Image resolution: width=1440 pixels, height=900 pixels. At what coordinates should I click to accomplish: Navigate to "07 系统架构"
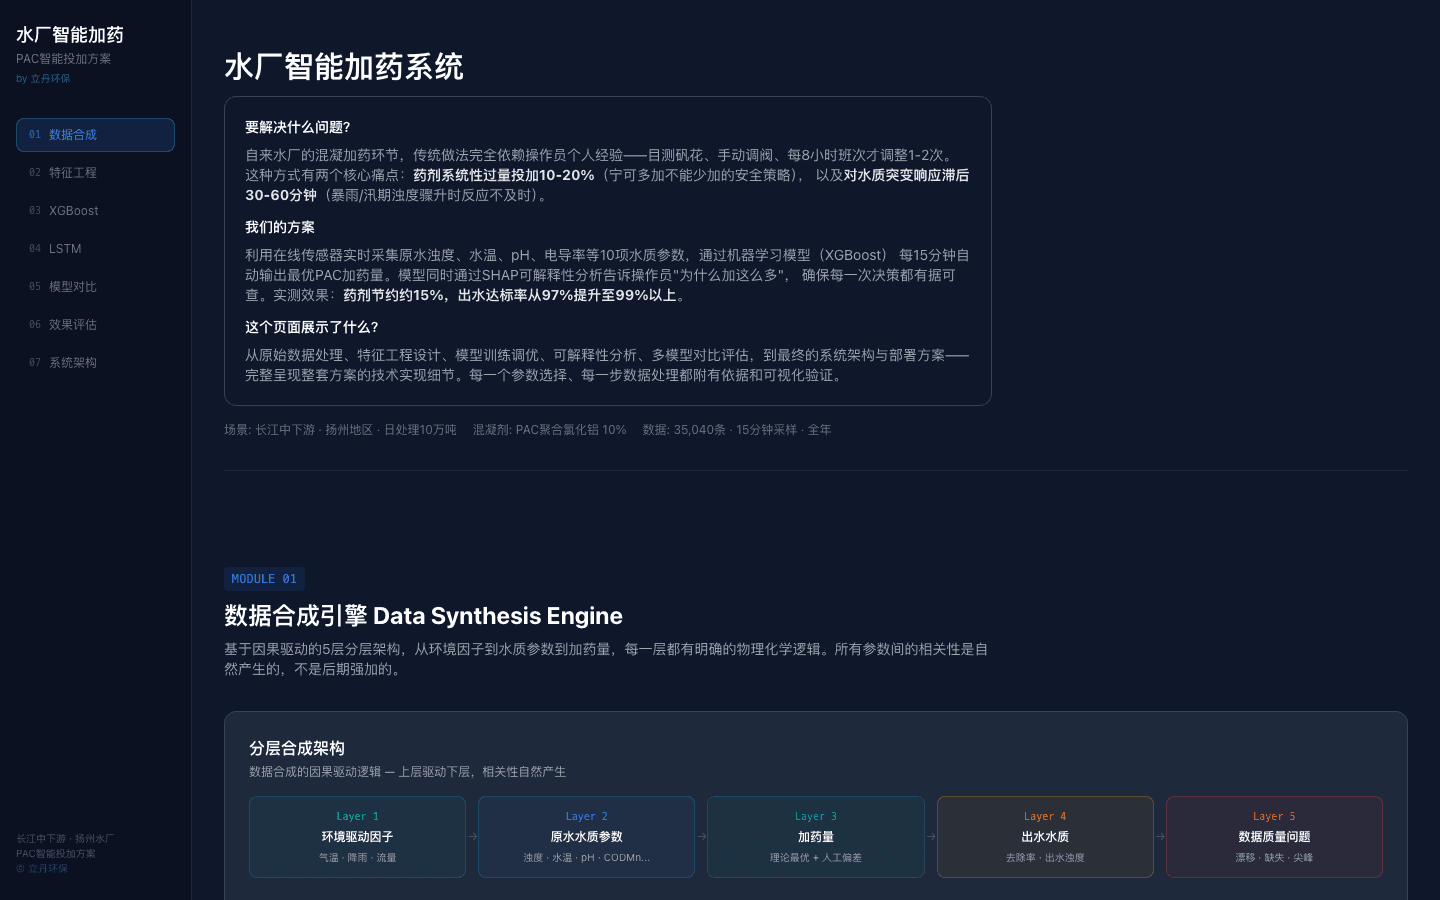coord(95,362)
